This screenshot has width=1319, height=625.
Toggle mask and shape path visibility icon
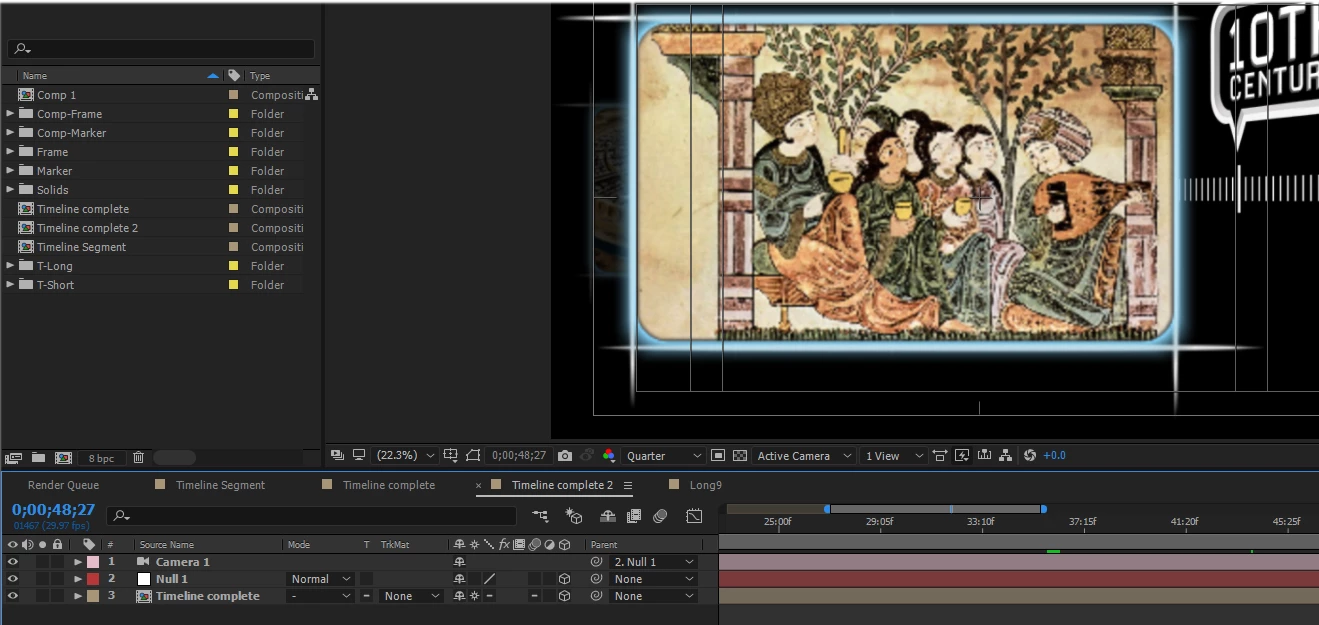(473, 455)
